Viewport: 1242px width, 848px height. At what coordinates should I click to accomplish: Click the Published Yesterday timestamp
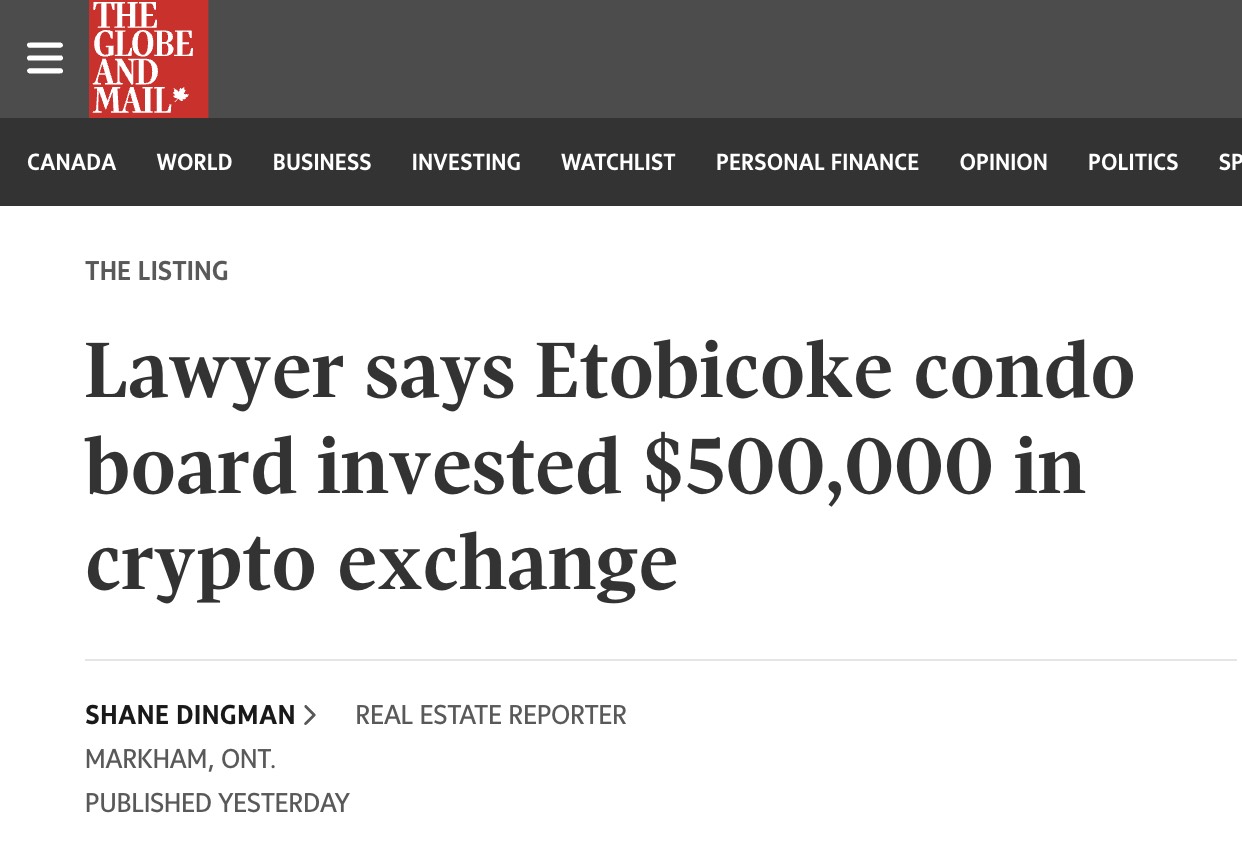click(217, 804)
